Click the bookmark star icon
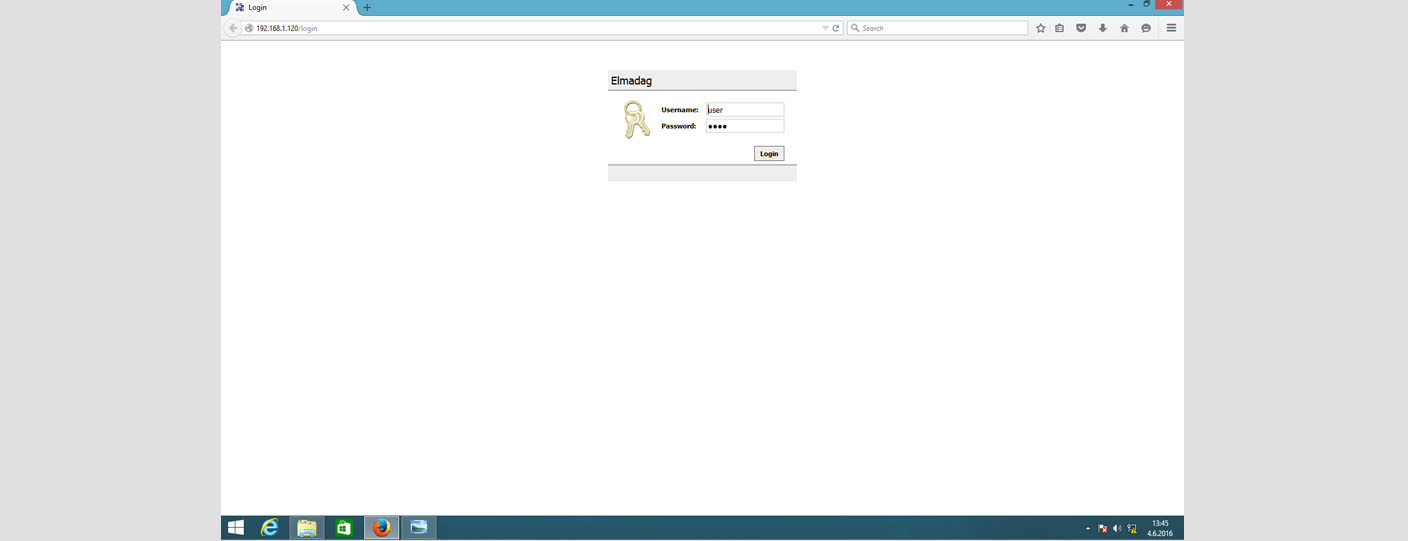The image size is (1408, 541). coord(1041,28)
